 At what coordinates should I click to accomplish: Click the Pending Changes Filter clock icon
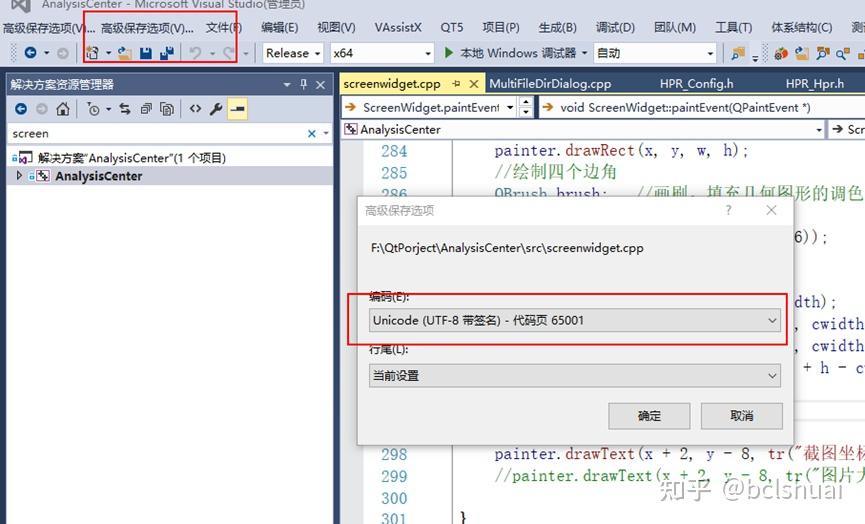coord(93,109)
